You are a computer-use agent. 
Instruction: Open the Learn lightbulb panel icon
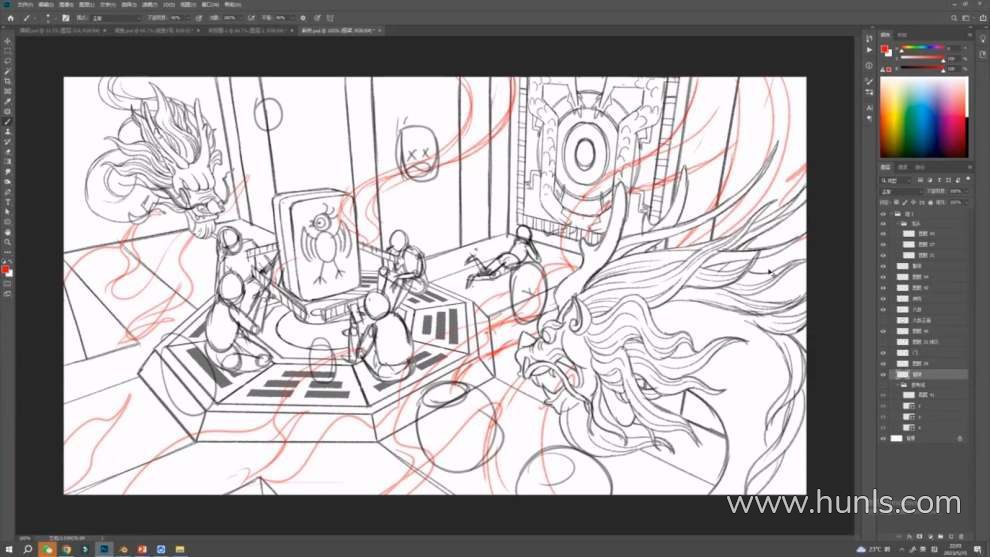(x=982, y=39)
